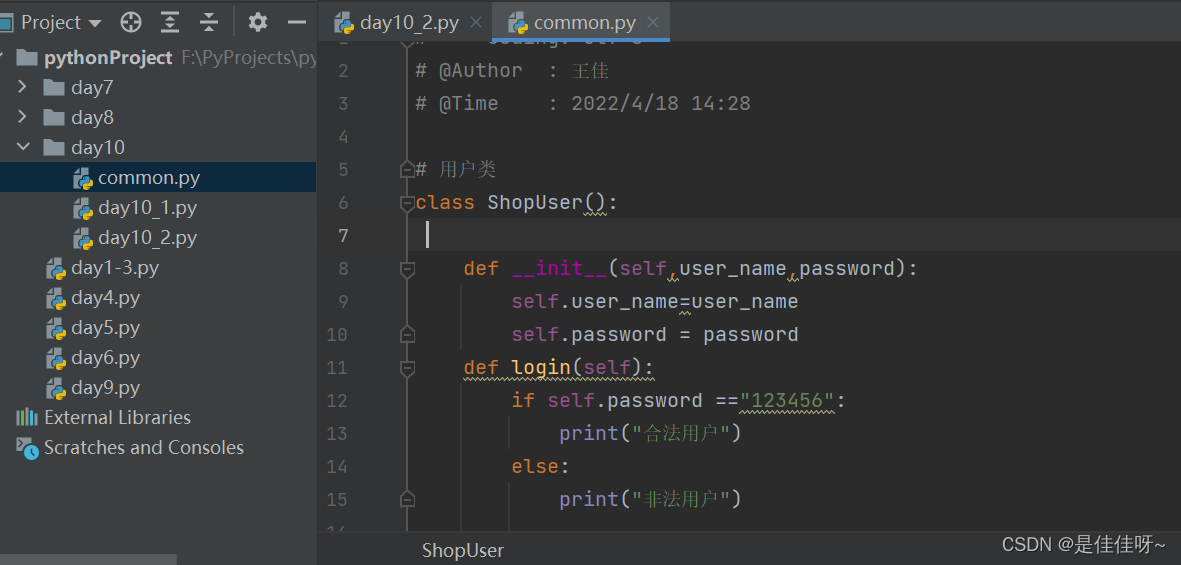Click self.password assignment on line 10
The image size is (1181, 565).
click(655, 334)
